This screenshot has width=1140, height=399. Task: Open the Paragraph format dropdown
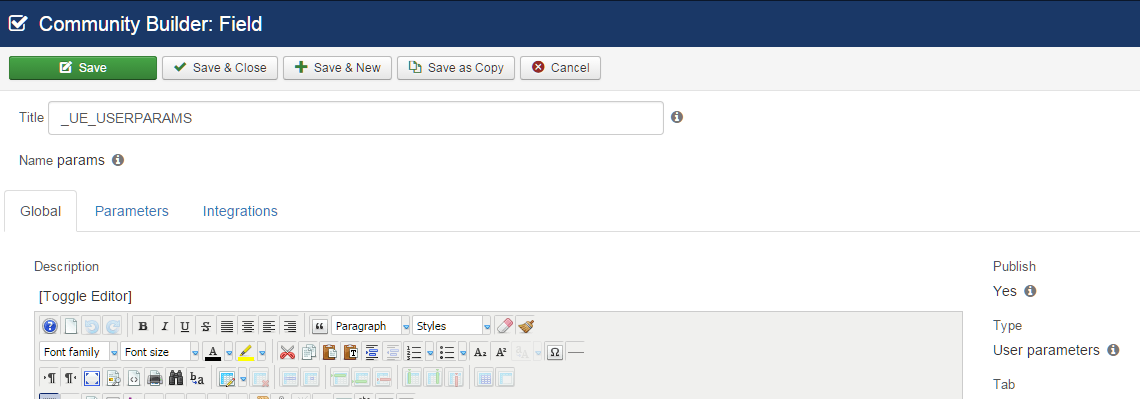371,326
